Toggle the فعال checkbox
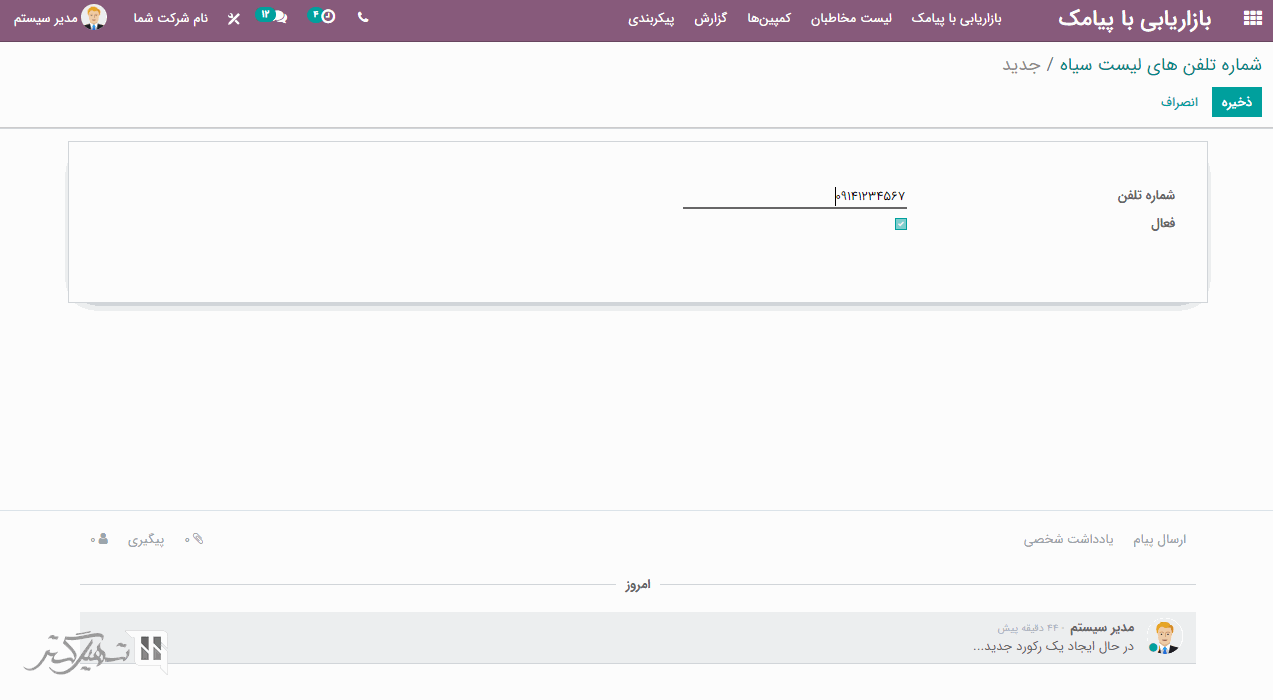Viewport: 1273px width, 700px height. [x=901, y=224]
